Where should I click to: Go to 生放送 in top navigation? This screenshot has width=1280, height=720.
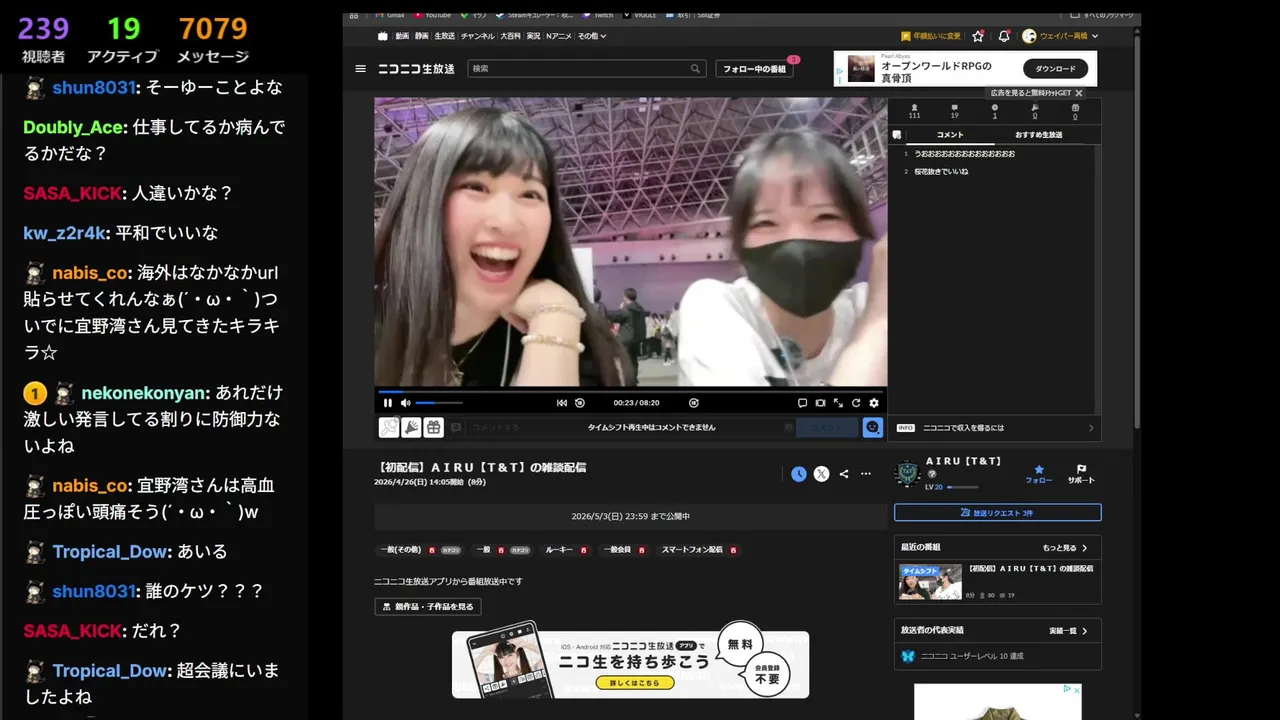(x=444, y=36)
